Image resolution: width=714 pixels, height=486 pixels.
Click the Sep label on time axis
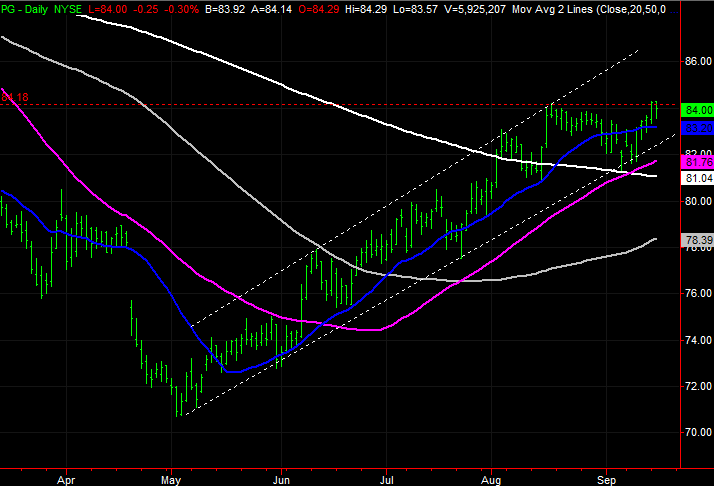tap(607, 480)
